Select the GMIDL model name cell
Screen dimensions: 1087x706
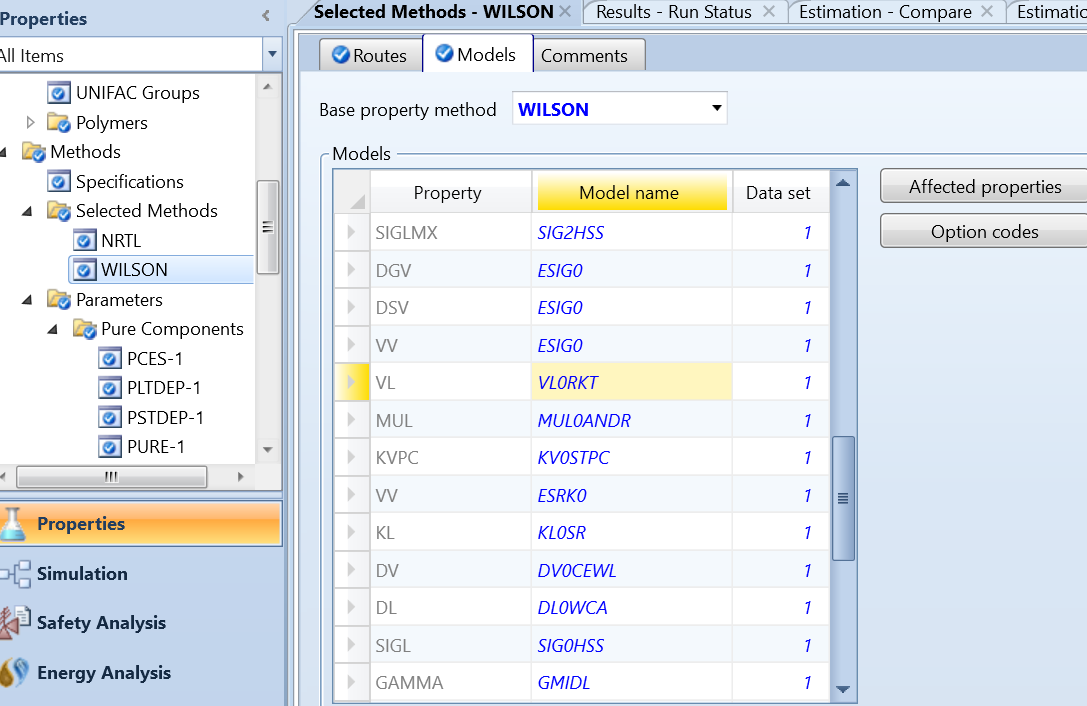point(632,682)
